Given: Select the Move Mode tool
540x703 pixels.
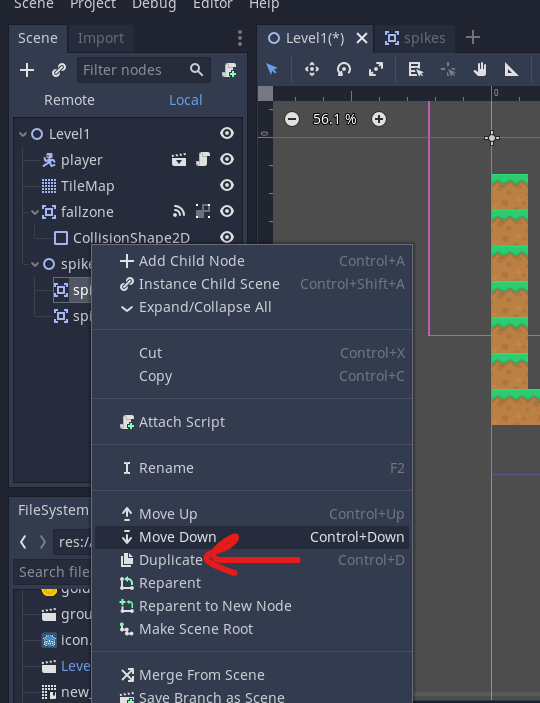Looking at the screenshot, I should coord(312,69).
